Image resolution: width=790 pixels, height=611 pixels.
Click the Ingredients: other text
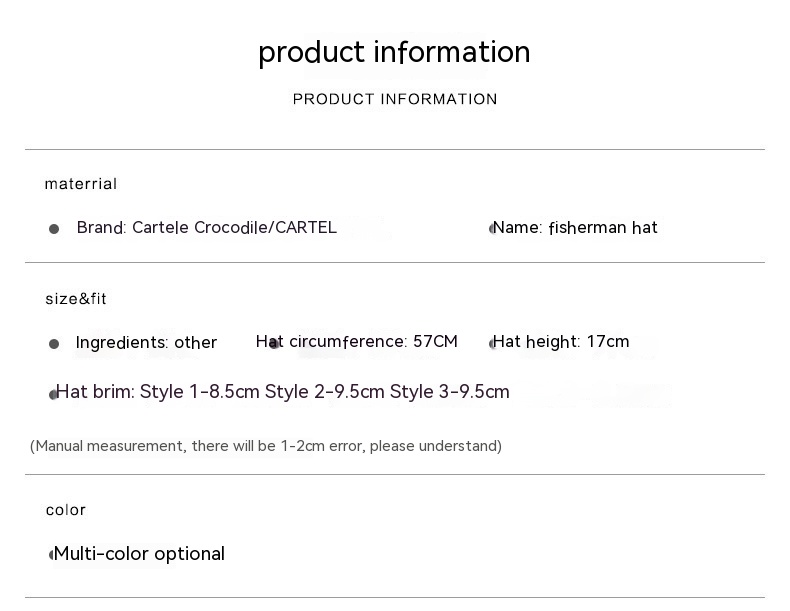point(146,343)
